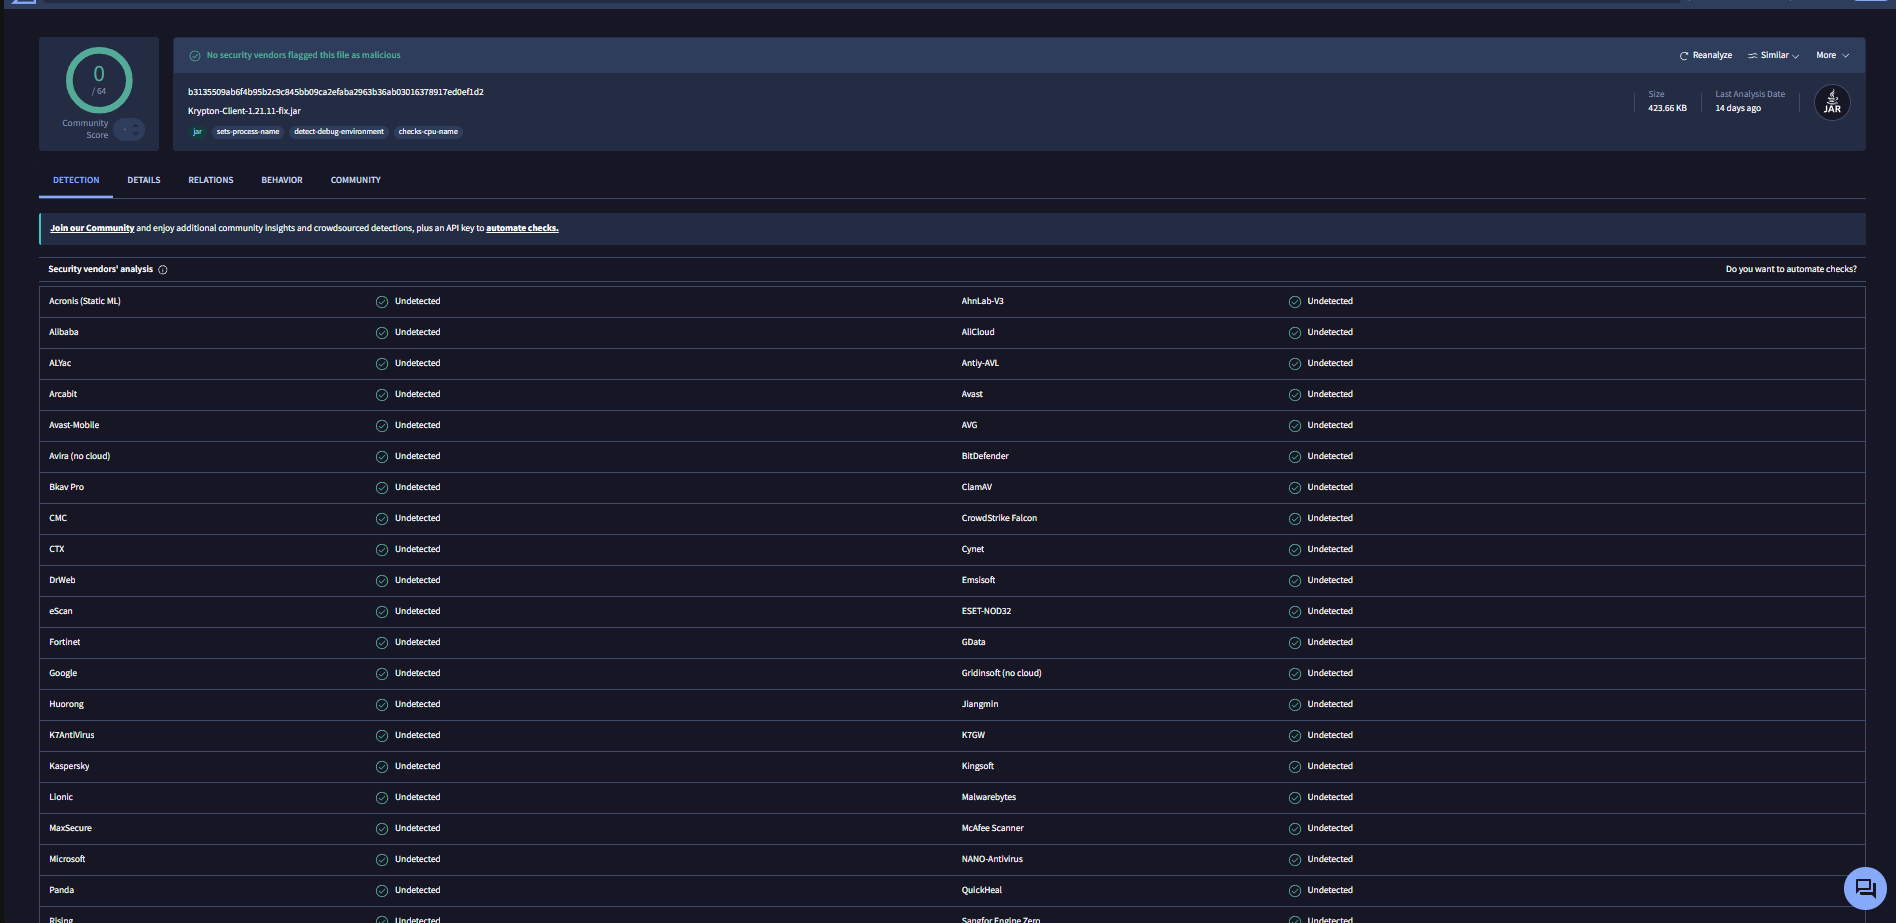Image resolution: width=1896 pixels, height=923 pixels.
Task: Click the Undetected check icon for ESET-NOD32
Action: pyautogui.click(x=1295, y=612)
